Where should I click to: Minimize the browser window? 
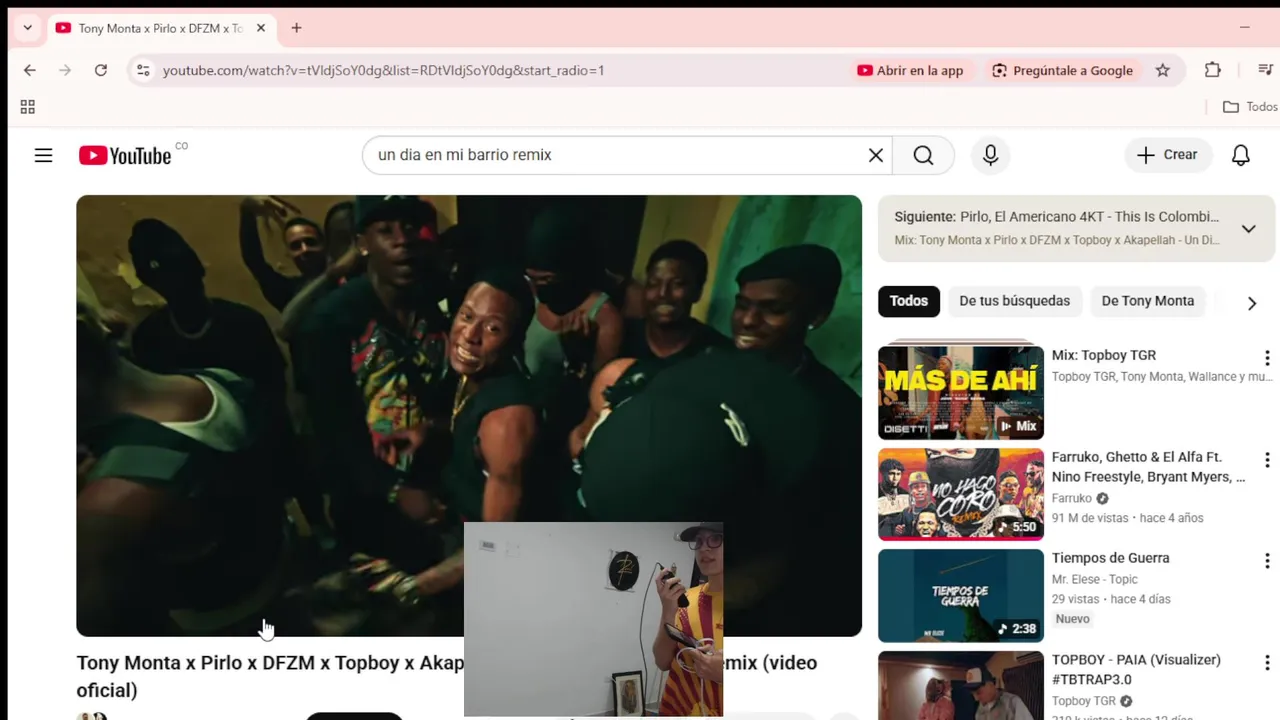[1245, 28]
